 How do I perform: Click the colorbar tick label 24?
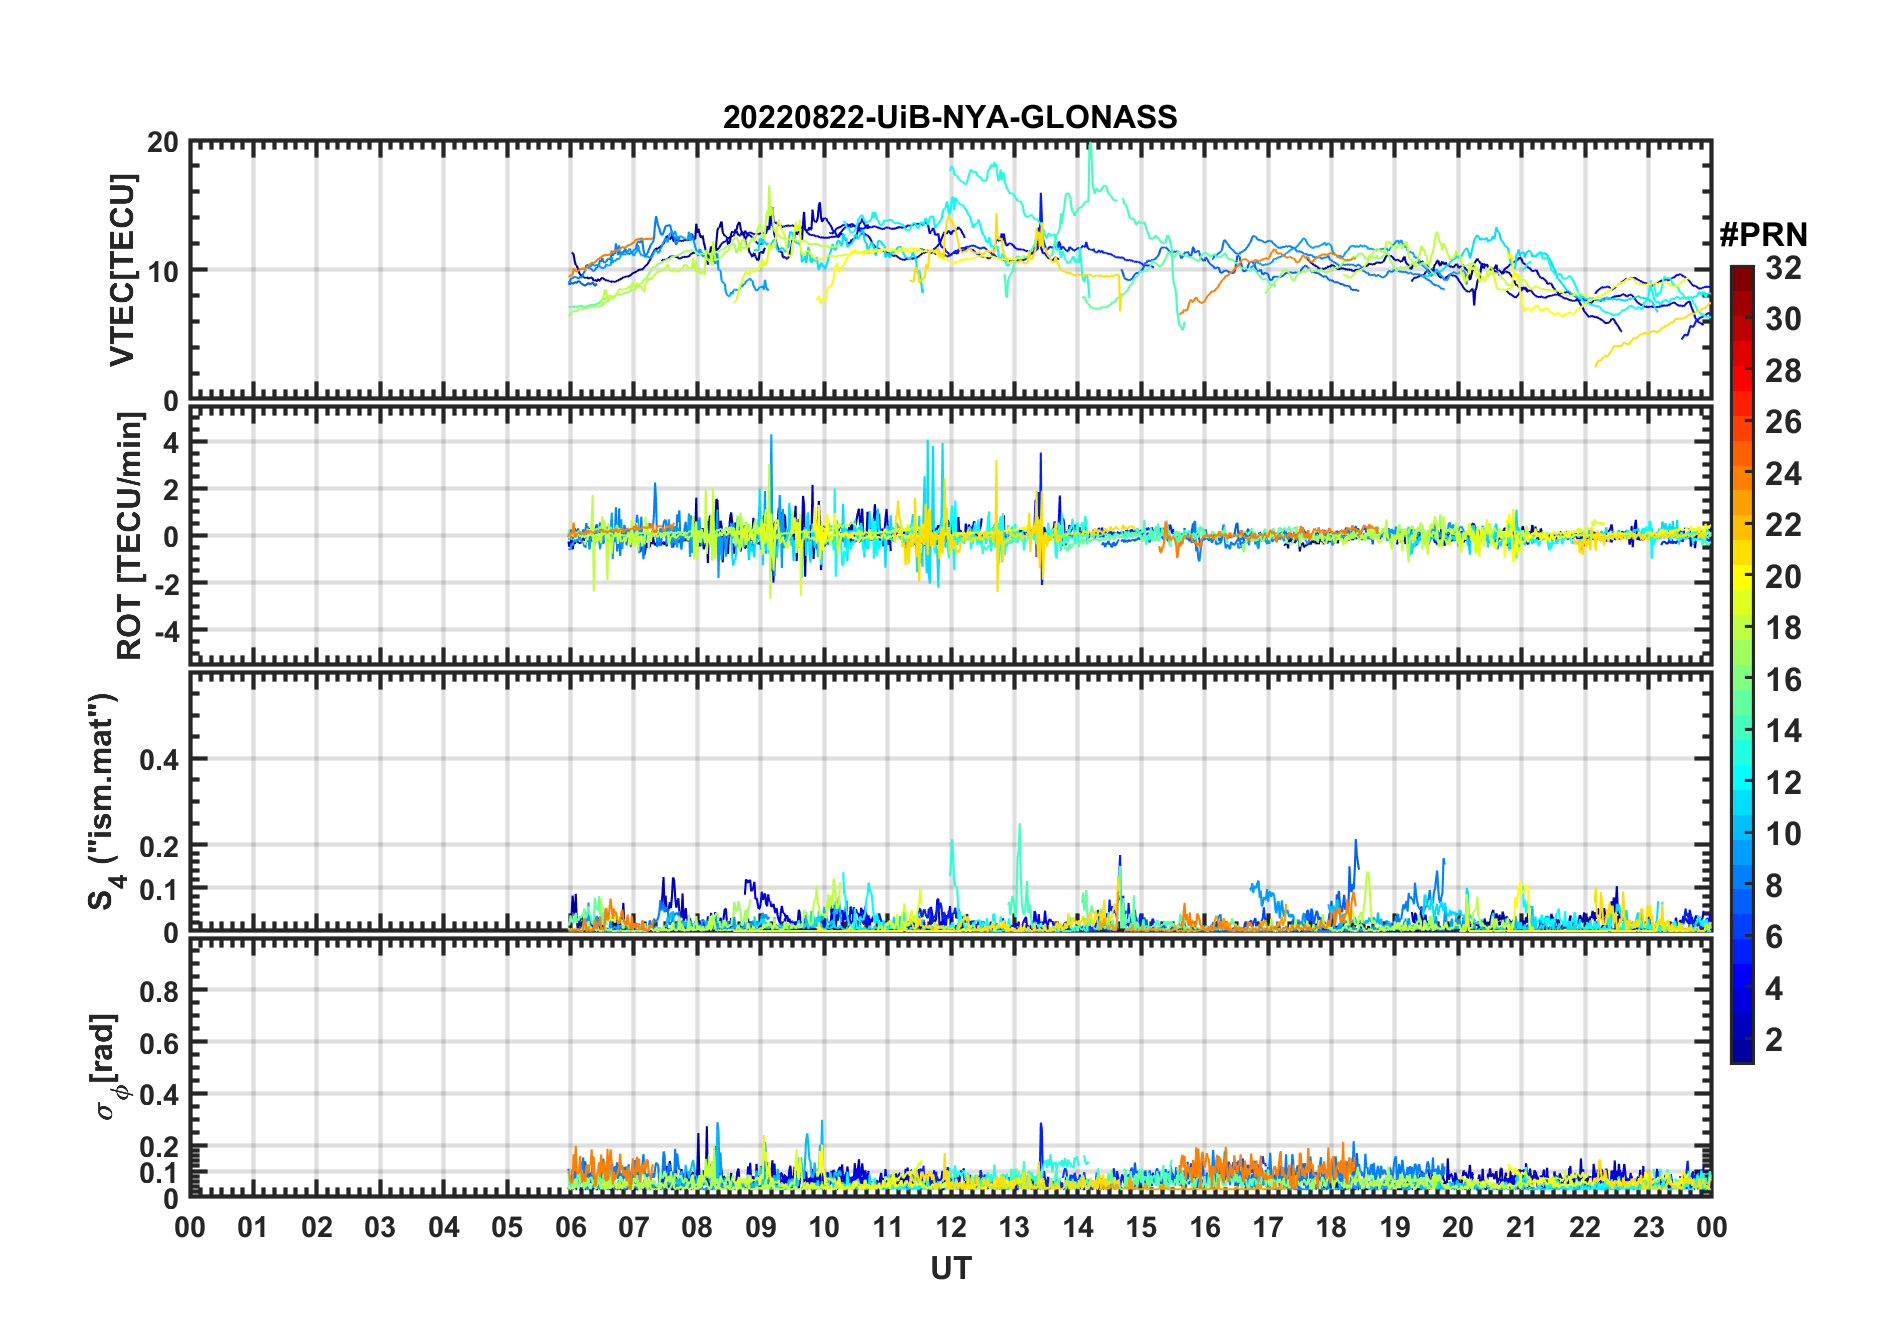tap(1783, 474)
